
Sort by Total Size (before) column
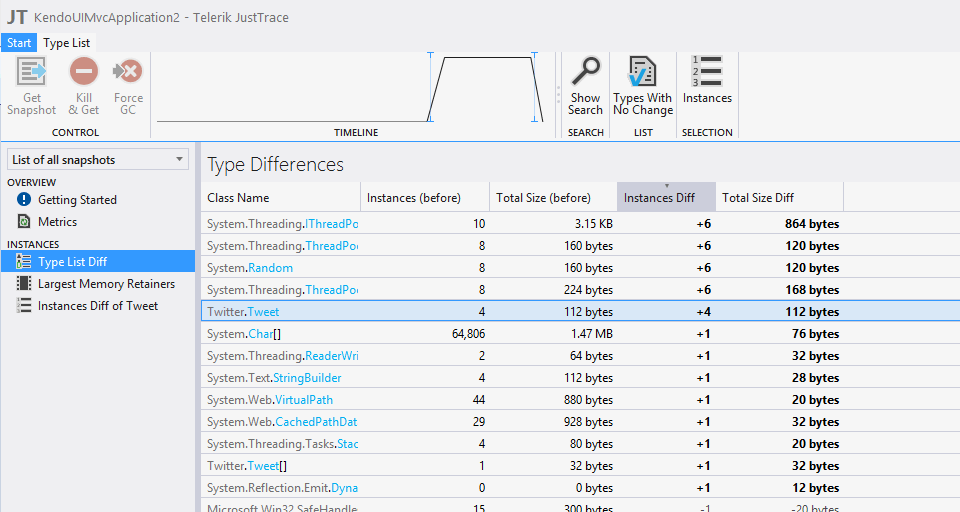pyautogui.click(x=553, y=197)
